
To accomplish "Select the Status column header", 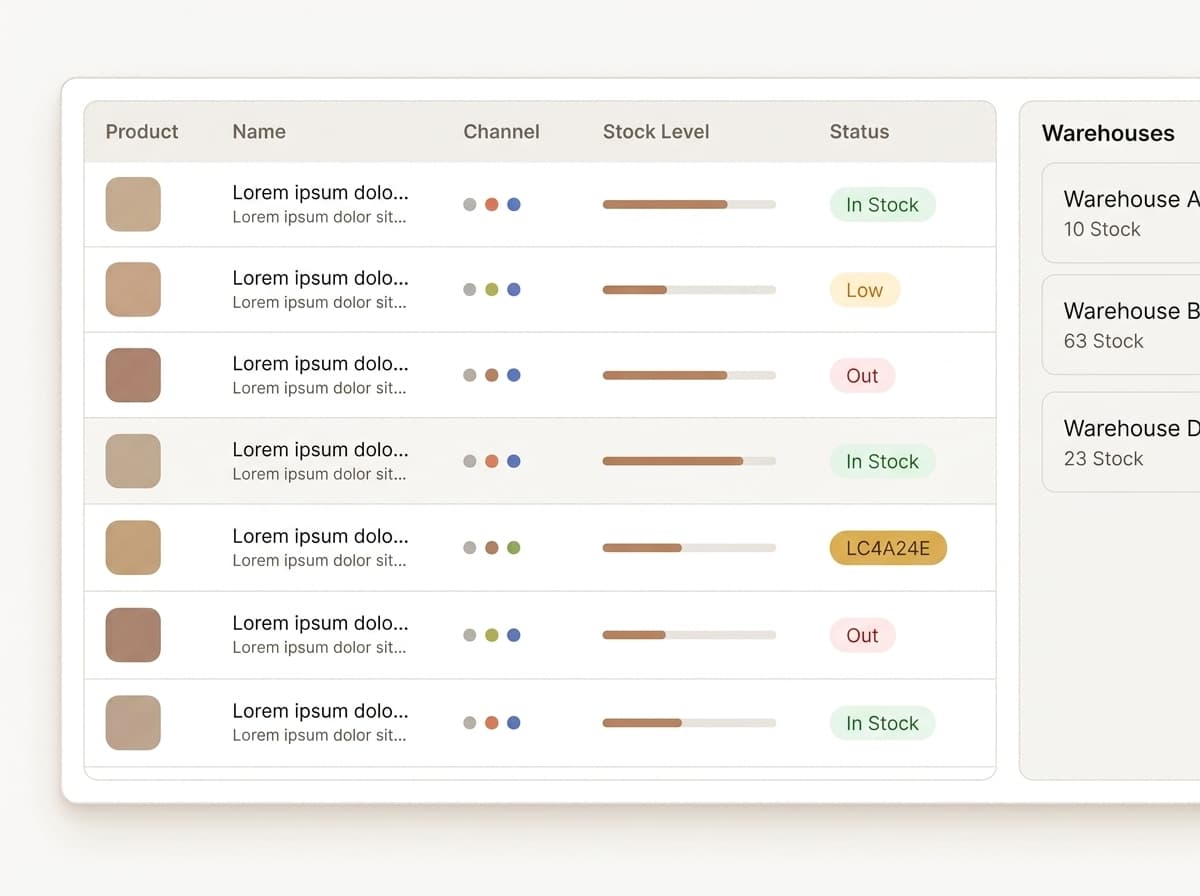I will pos(858,131).
